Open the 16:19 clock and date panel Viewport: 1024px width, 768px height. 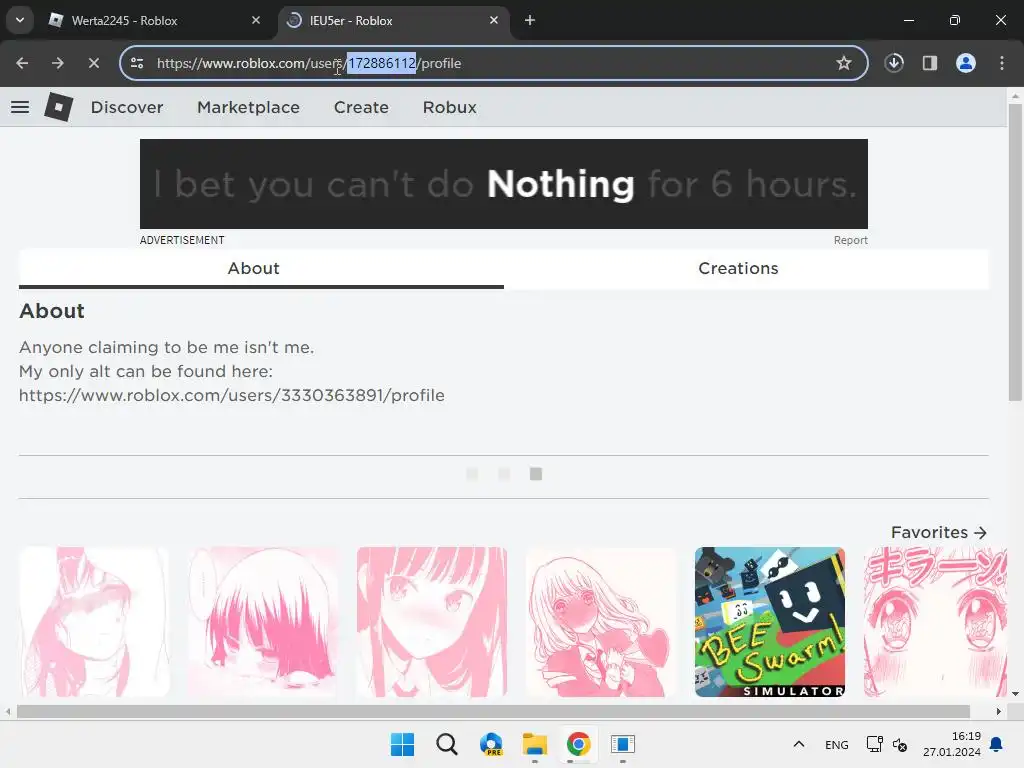(952, 744)
